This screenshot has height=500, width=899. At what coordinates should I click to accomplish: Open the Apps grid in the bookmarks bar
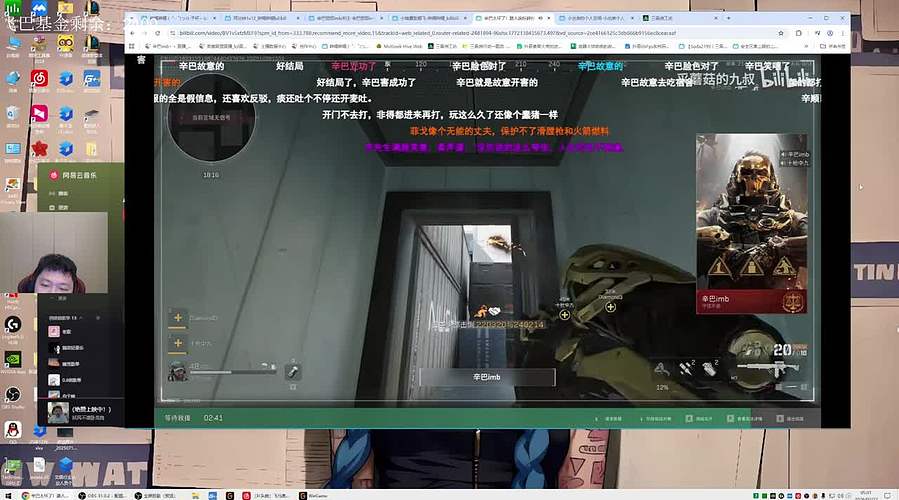tap(132, 46)
